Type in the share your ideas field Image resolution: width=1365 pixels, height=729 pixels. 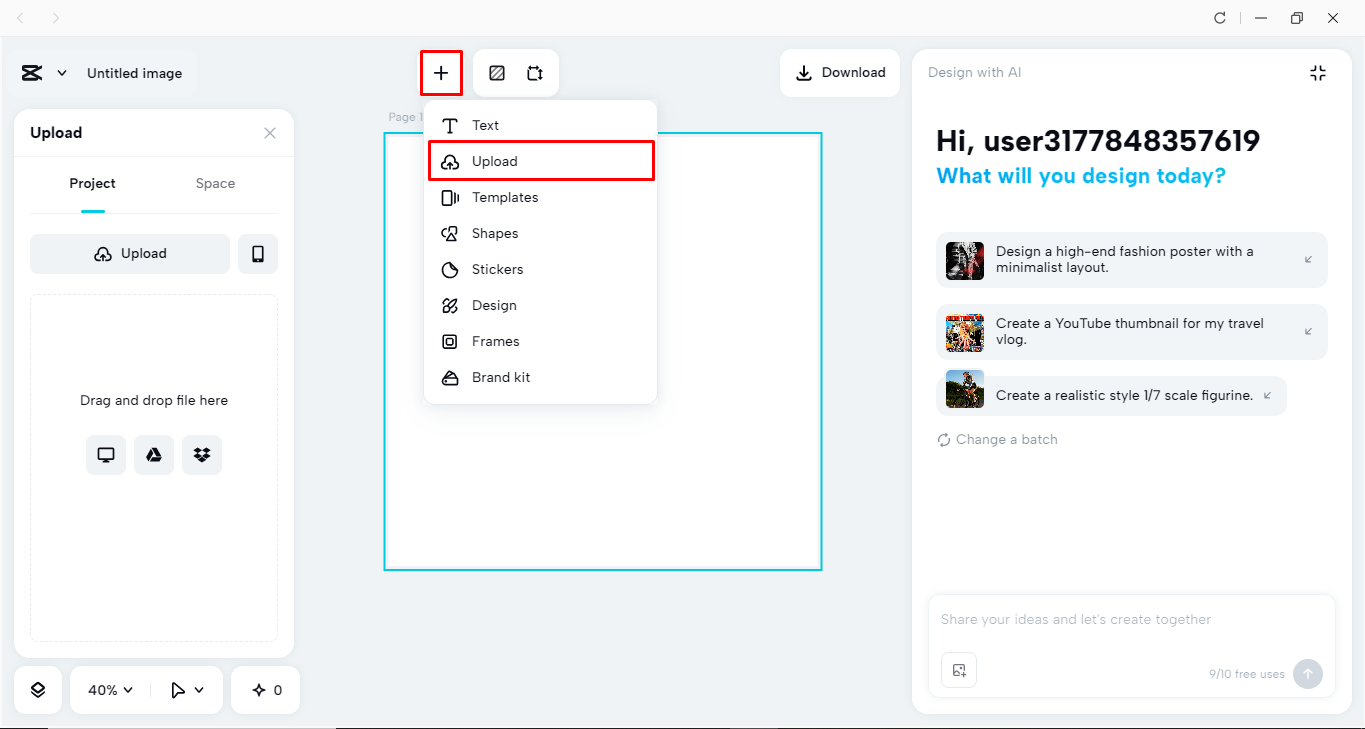pyautogui.click(x=1130, y=620)
